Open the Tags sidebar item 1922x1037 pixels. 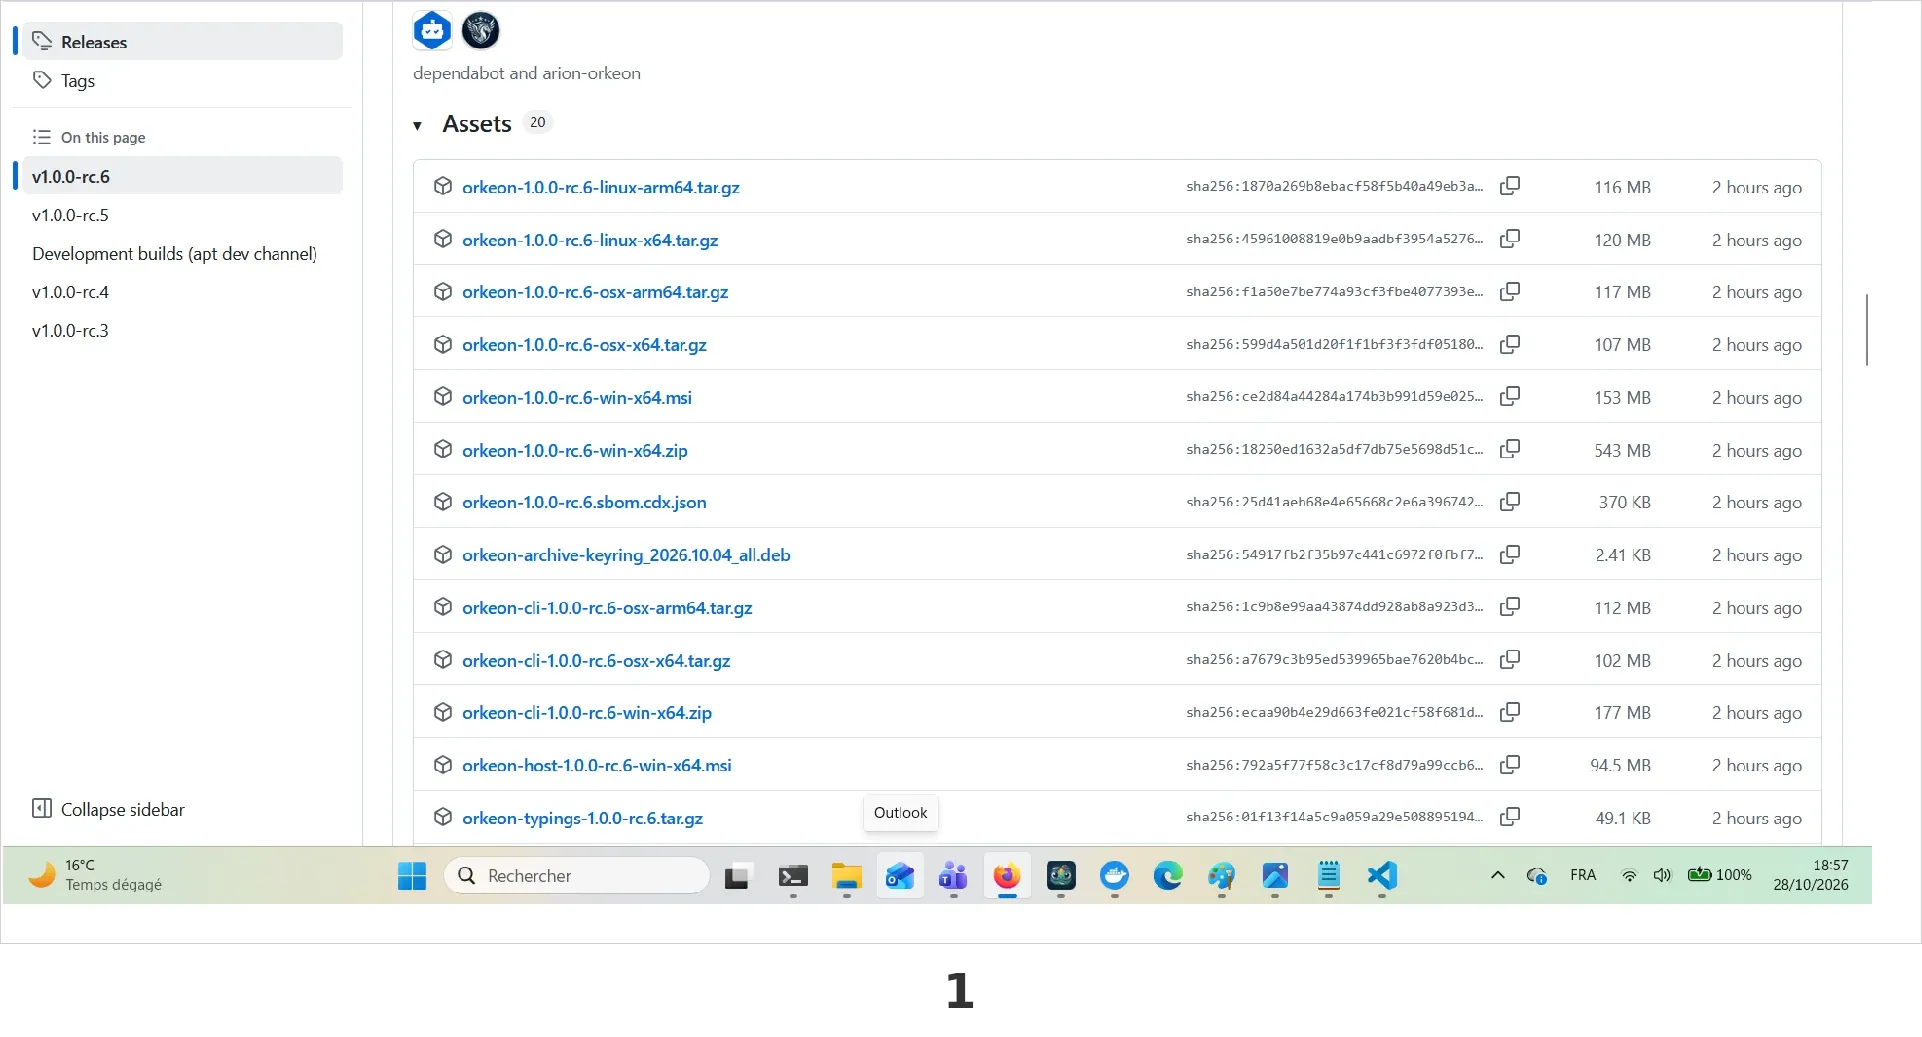pos(182,80)
